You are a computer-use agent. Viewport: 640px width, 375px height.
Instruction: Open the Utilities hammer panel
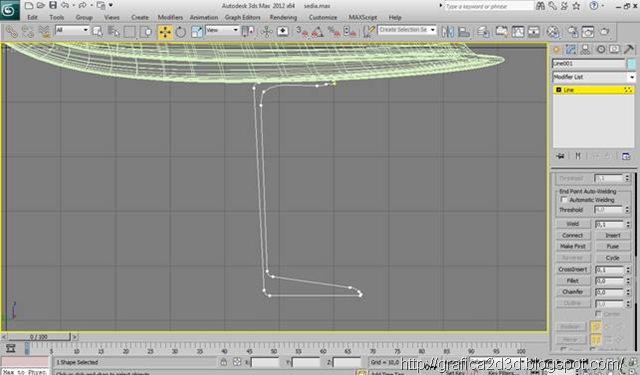click(629, 50)
